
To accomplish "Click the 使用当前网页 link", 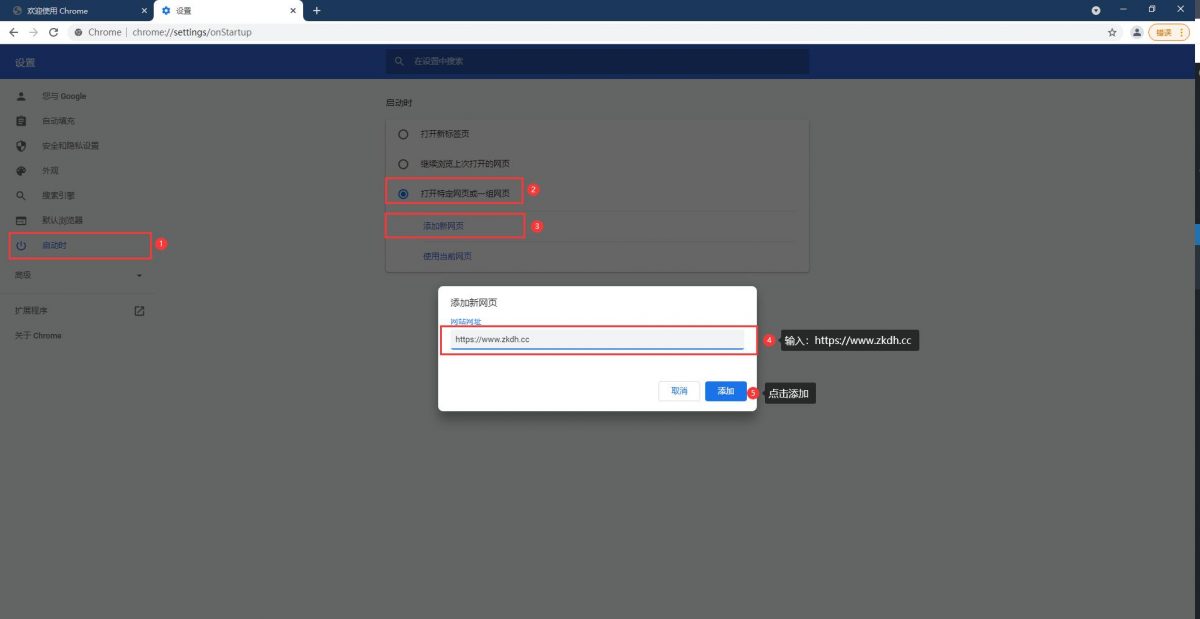I will [447, 256].
